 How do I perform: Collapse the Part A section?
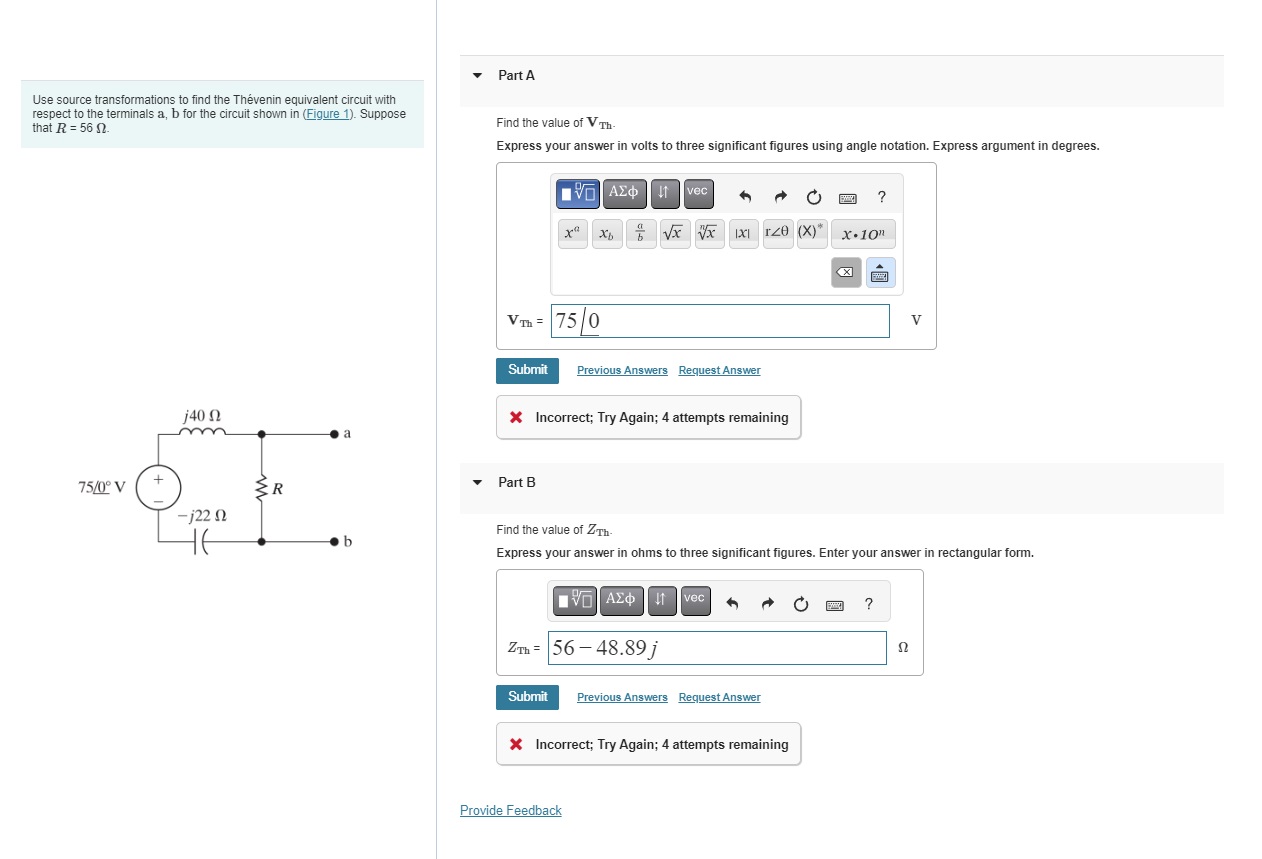click(477, 75)
